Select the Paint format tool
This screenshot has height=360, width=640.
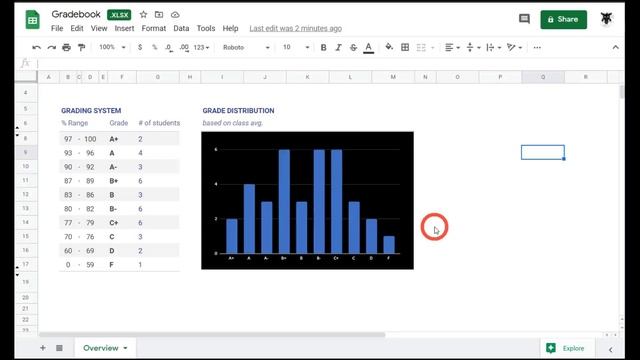(x=82, y=48)
